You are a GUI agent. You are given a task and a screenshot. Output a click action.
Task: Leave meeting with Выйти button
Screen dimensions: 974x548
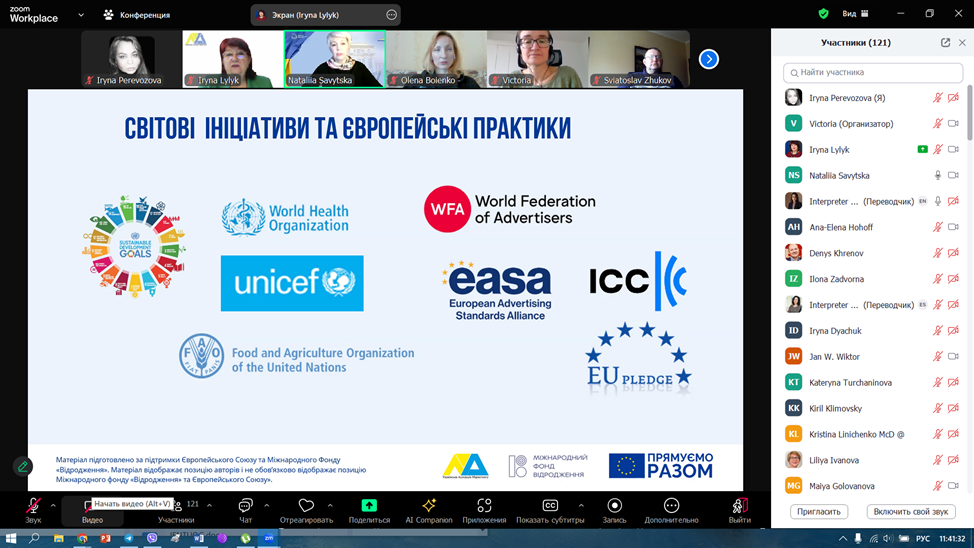739,511
